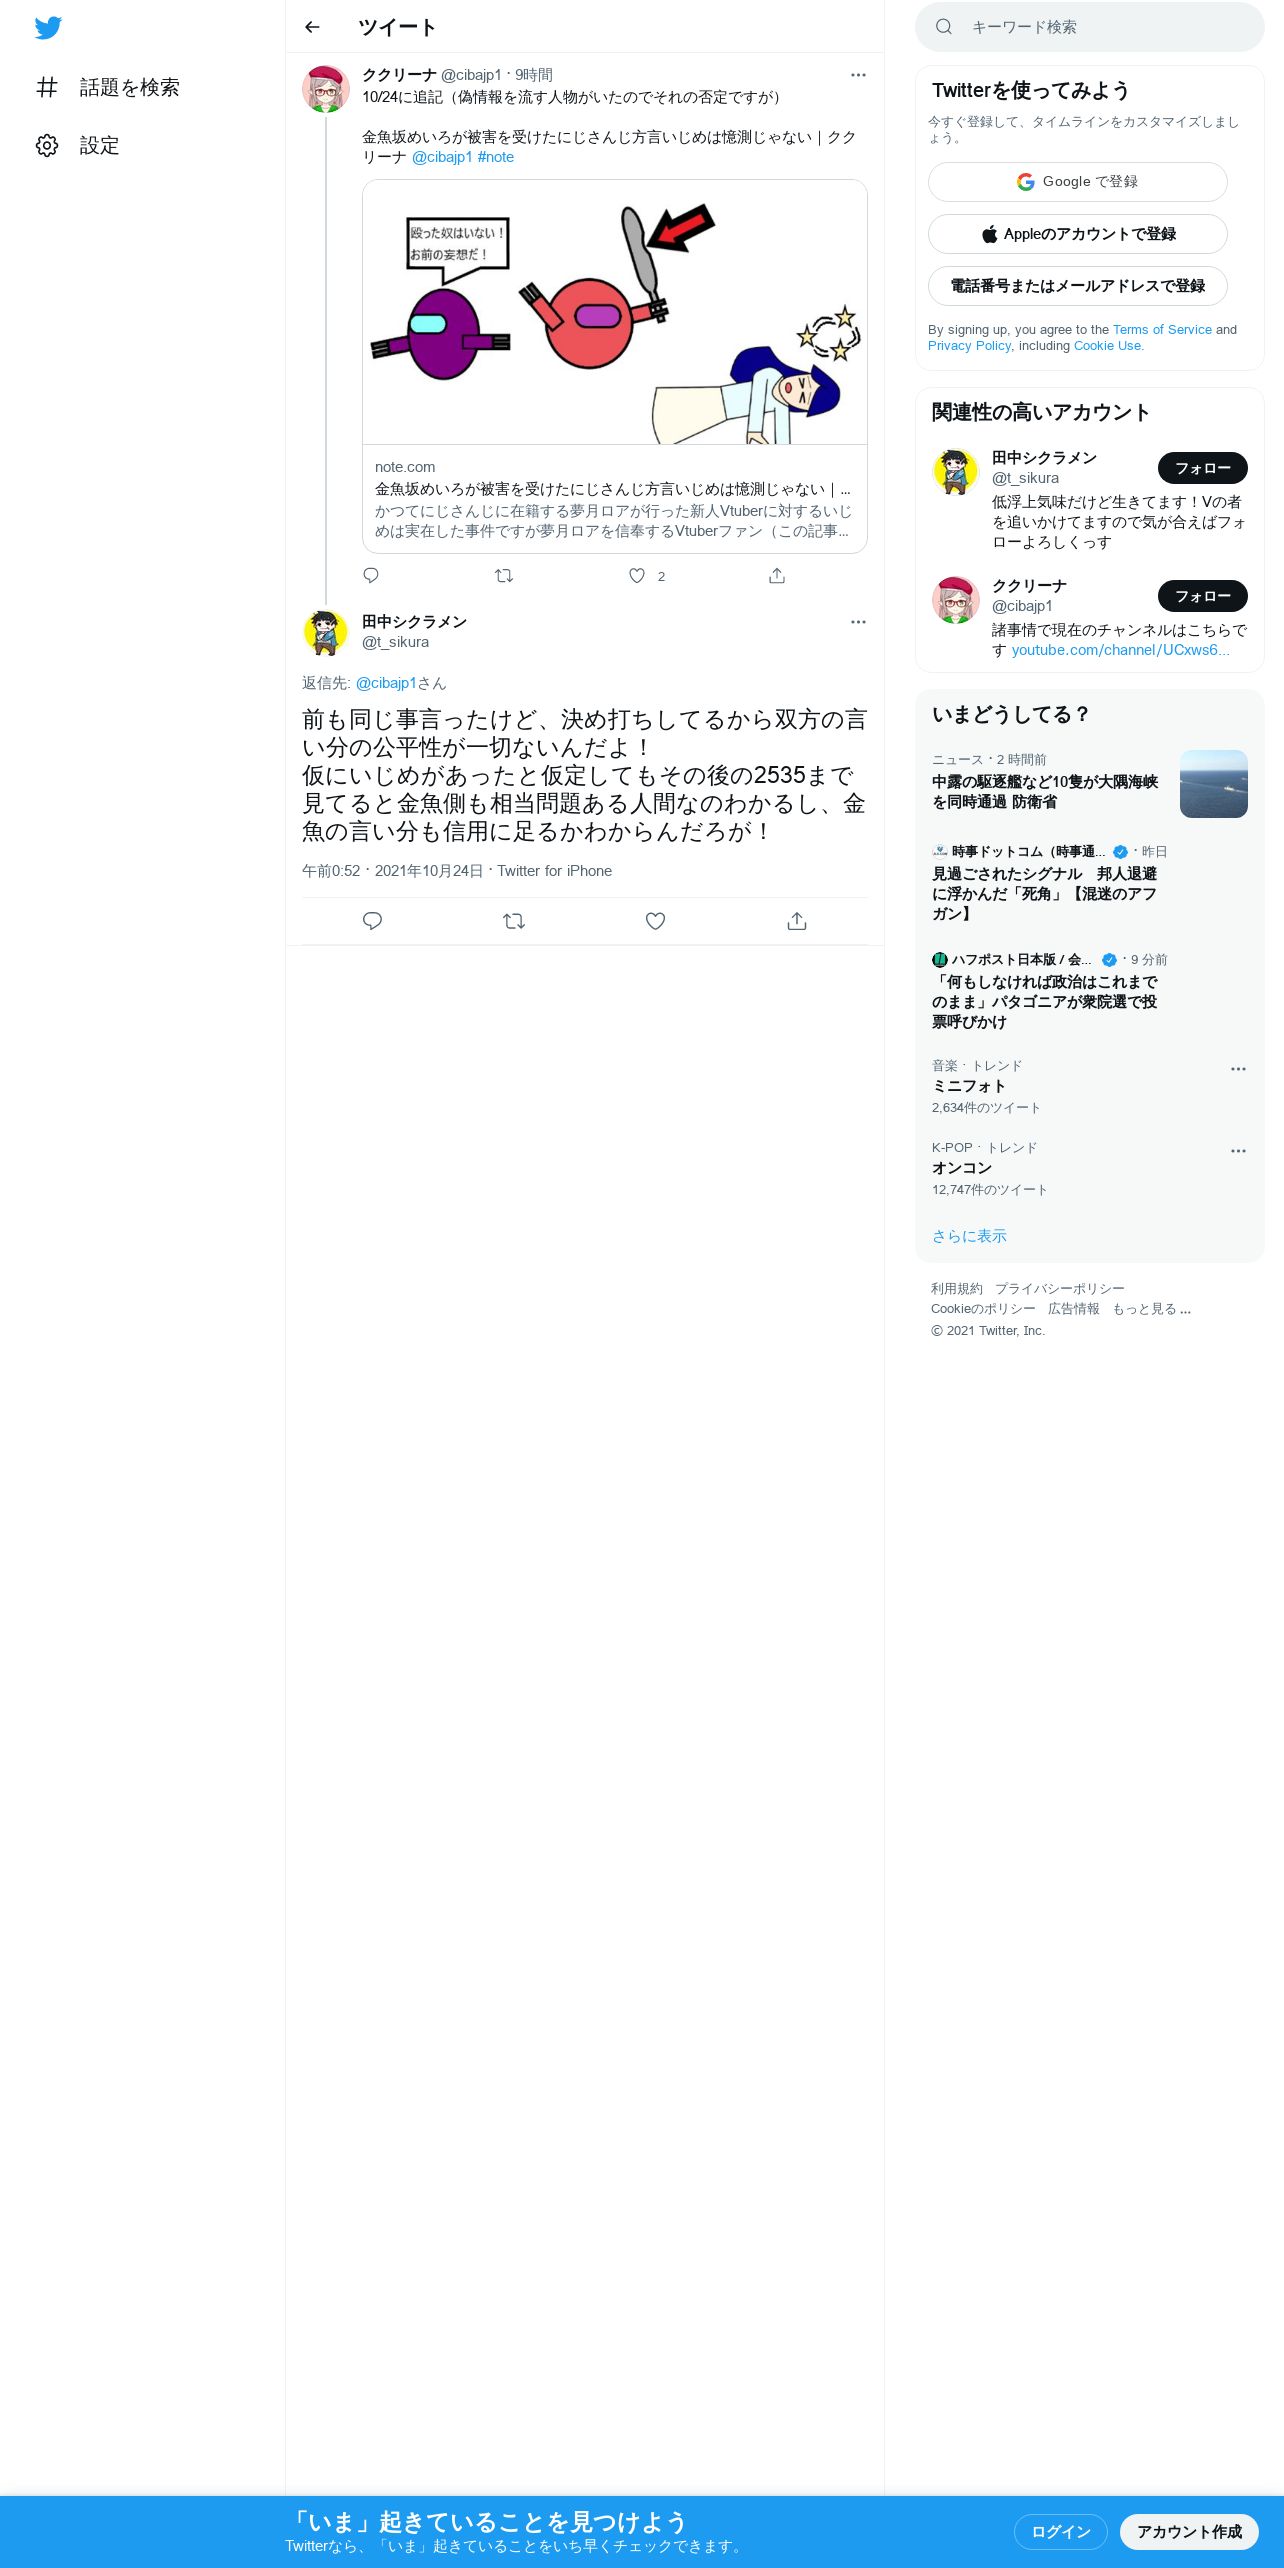Open options for オンコン trend
This screenshot has height=2568, width=1284.
point(1238,1151)
